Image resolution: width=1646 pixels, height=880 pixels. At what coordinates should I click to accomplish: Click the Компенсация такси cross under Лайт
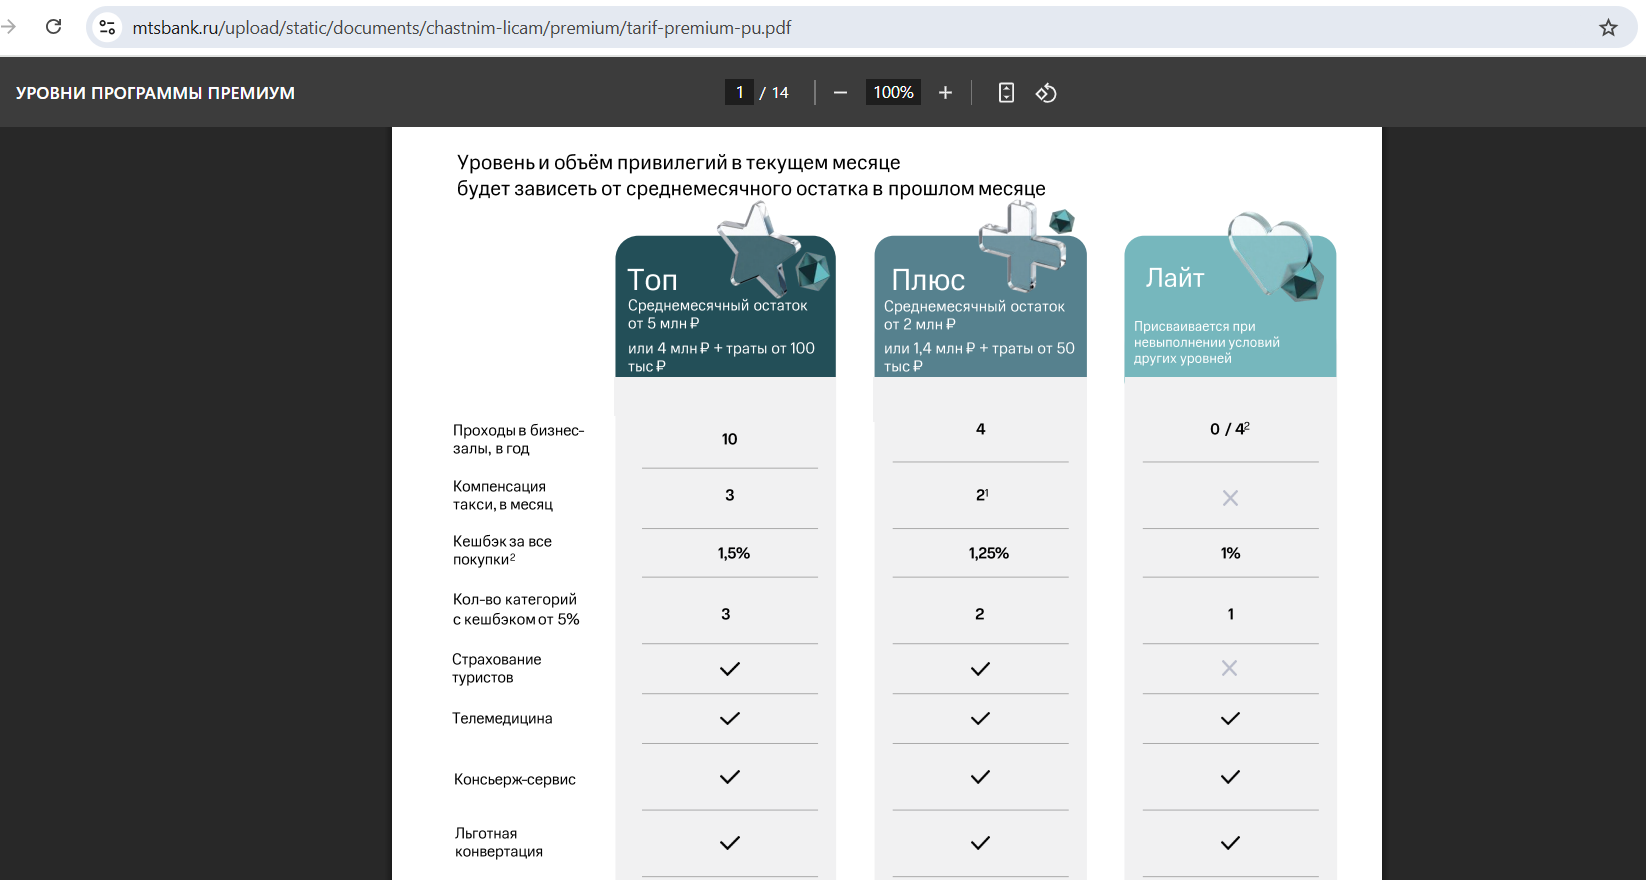[1230, 498]
